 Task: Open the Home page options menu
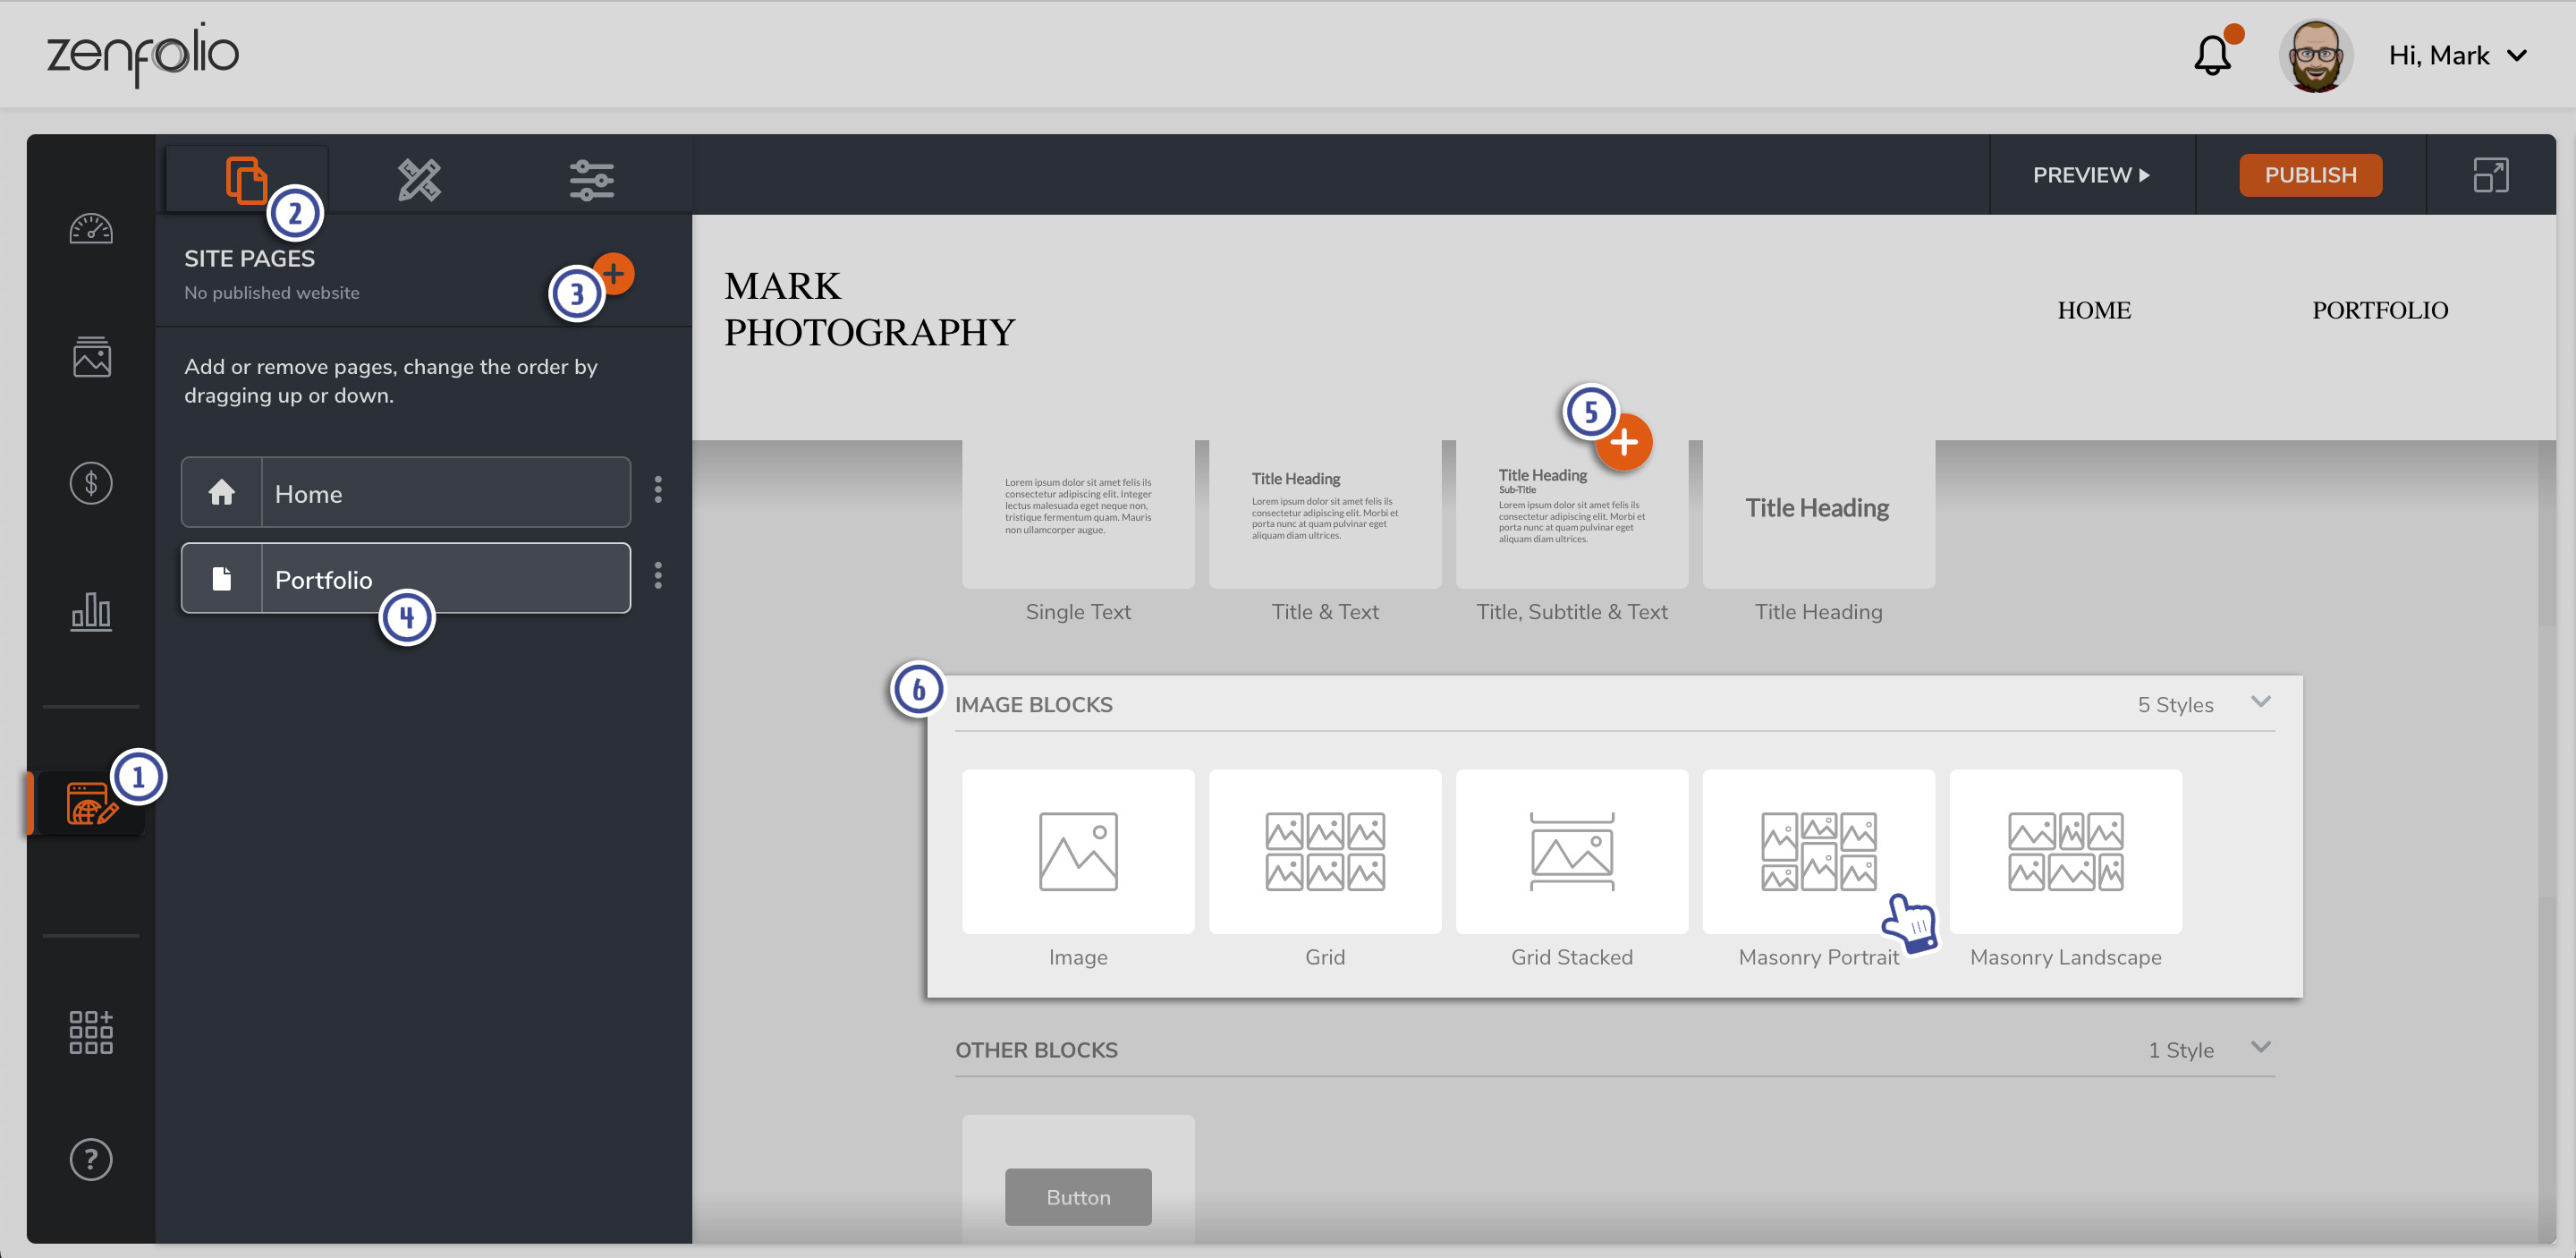click(x=658, y=490)
